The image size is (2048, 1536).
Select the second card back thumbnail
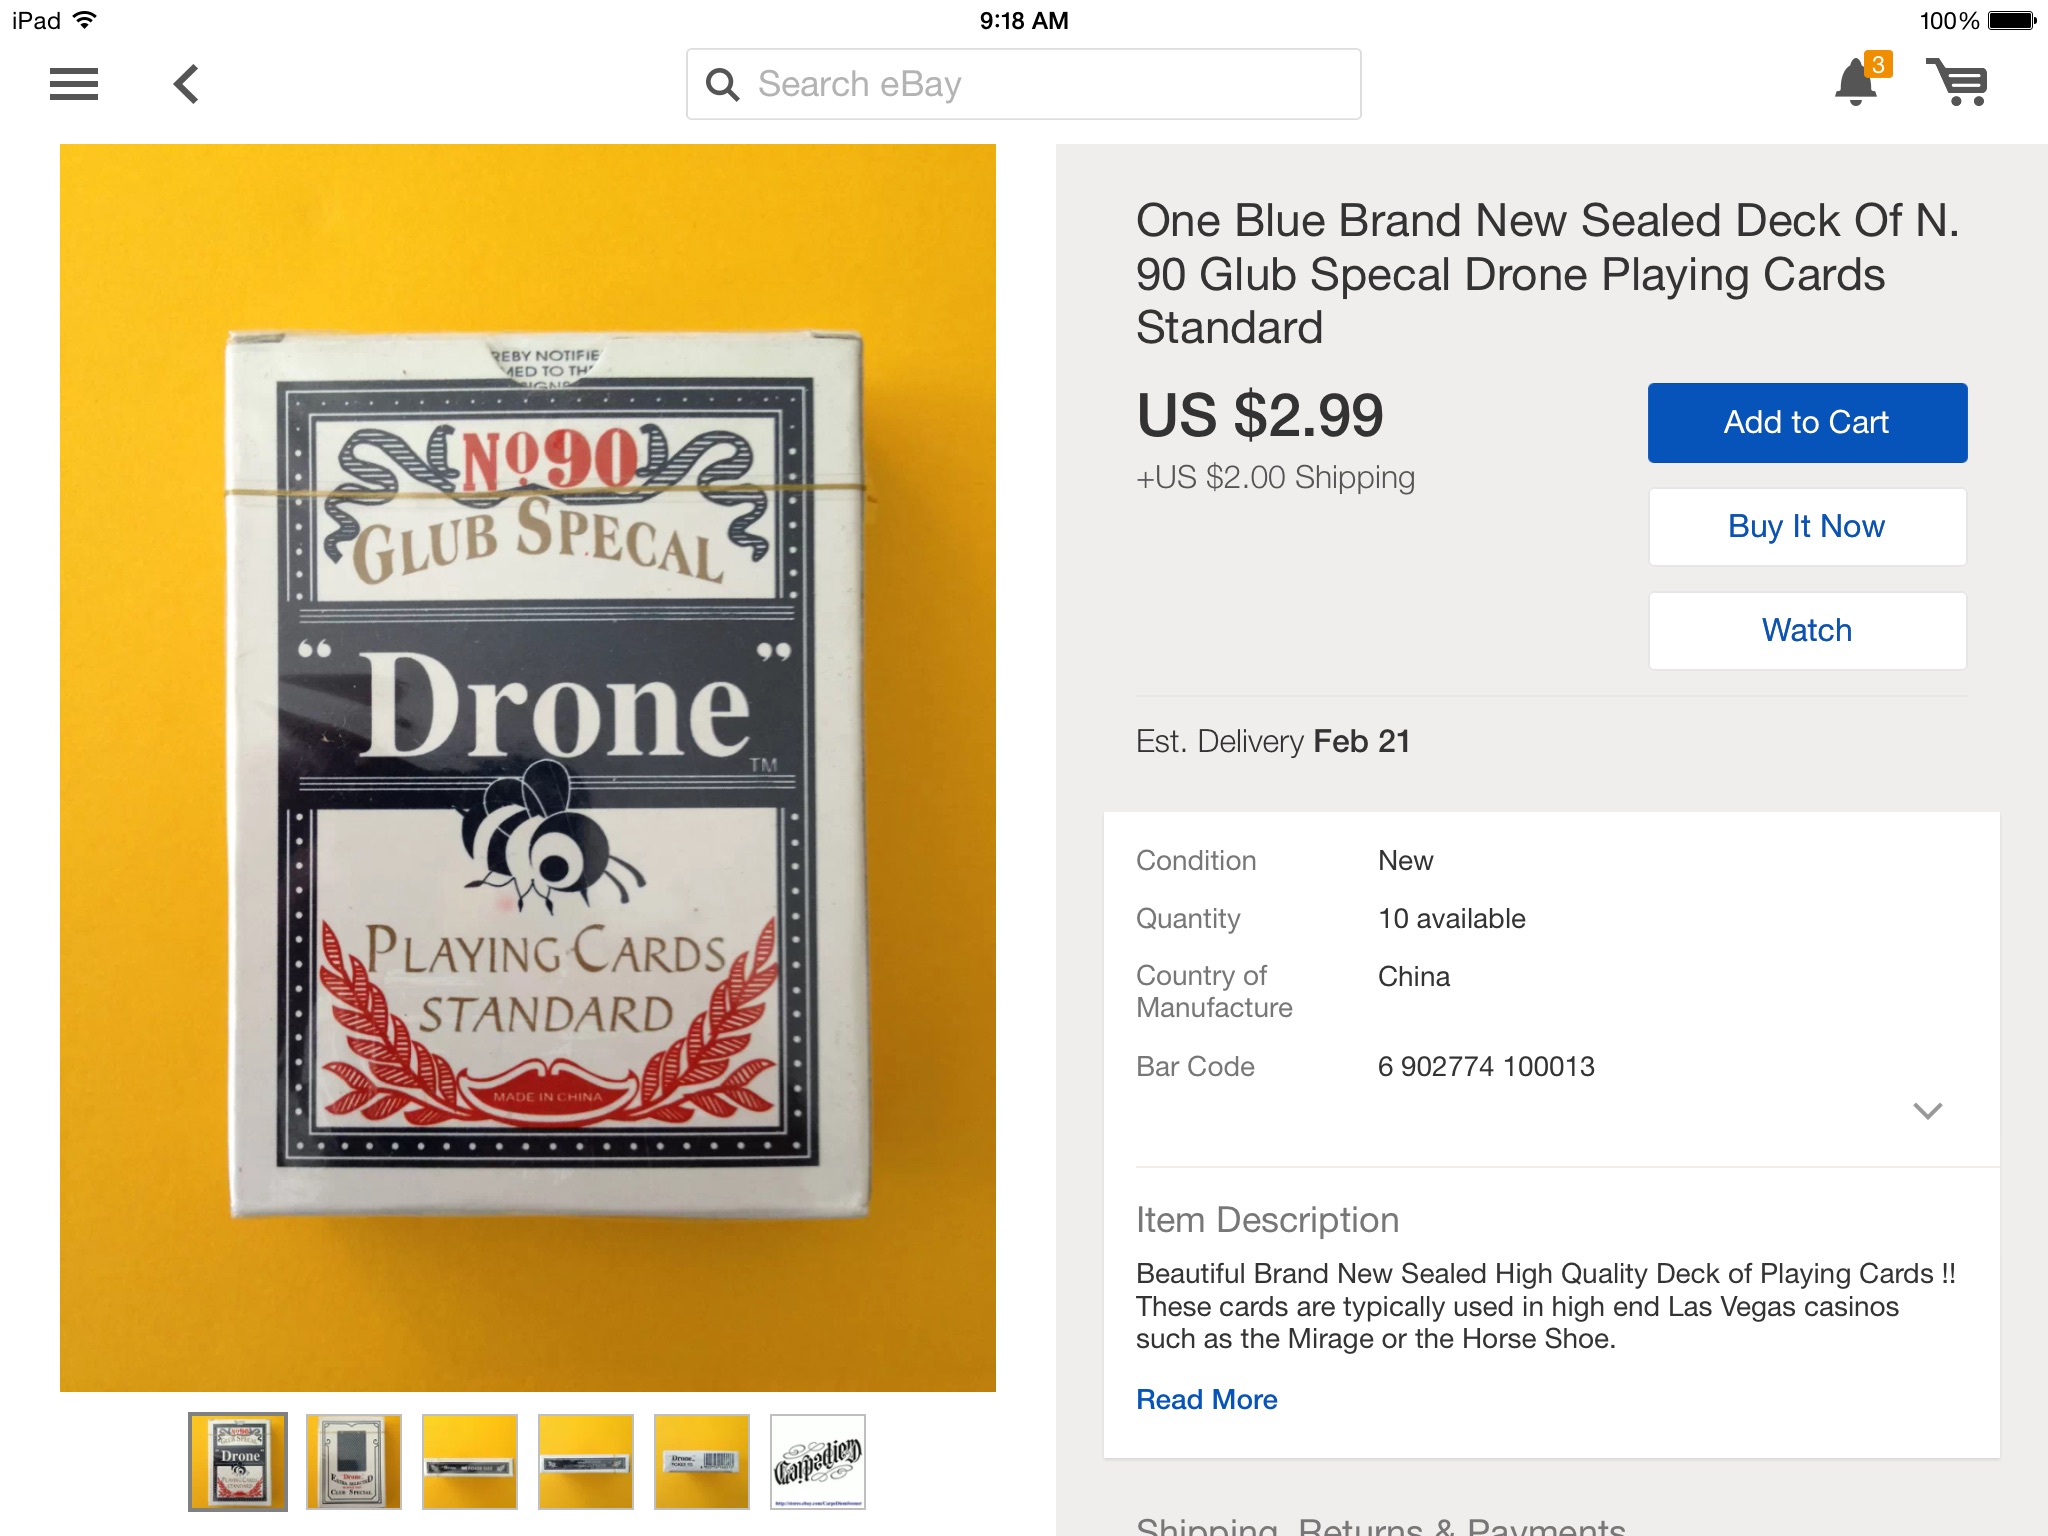[x=354, y=1461]
